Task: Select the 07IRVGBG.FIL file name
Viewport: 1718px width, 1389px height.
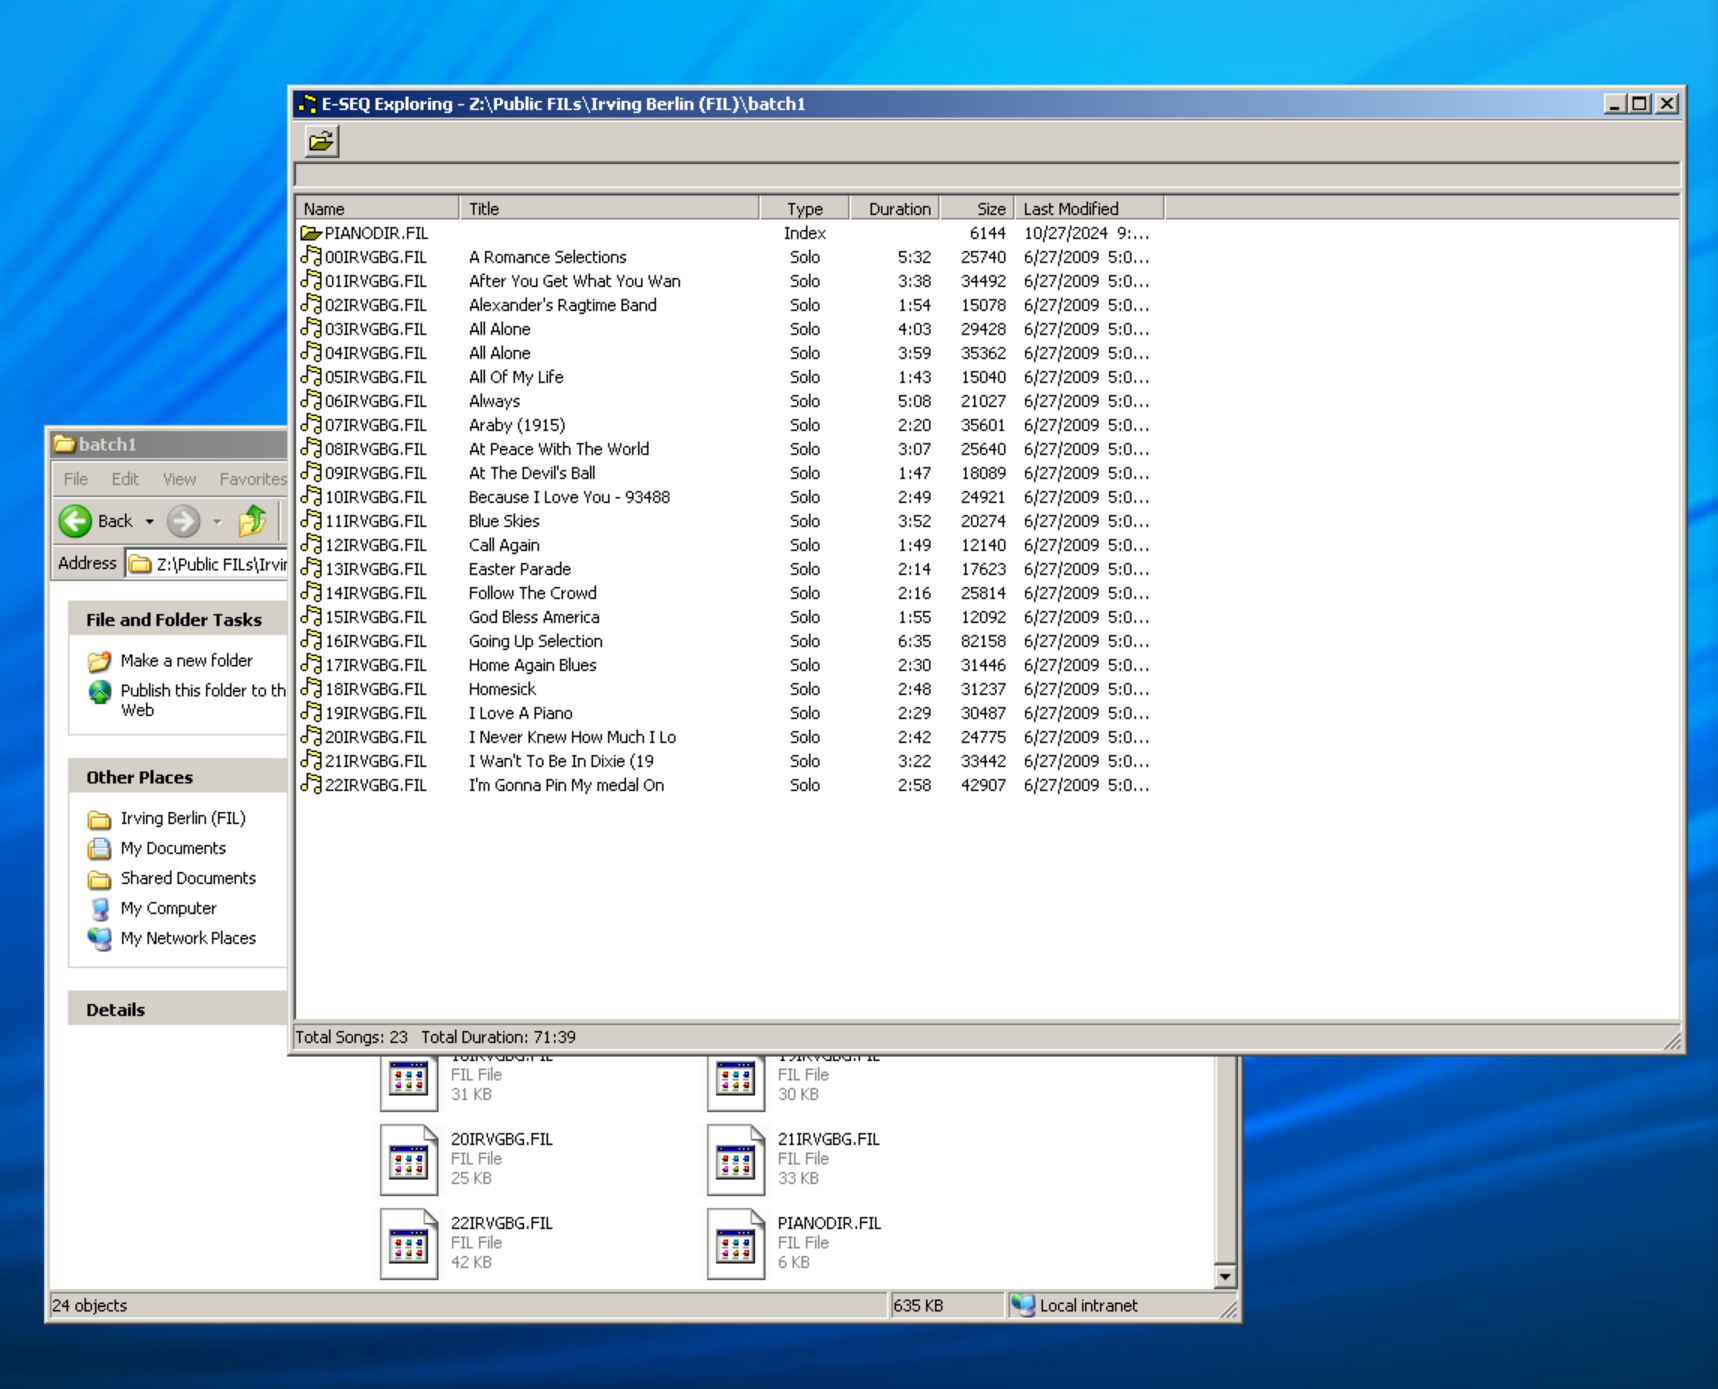Action: 375,425
